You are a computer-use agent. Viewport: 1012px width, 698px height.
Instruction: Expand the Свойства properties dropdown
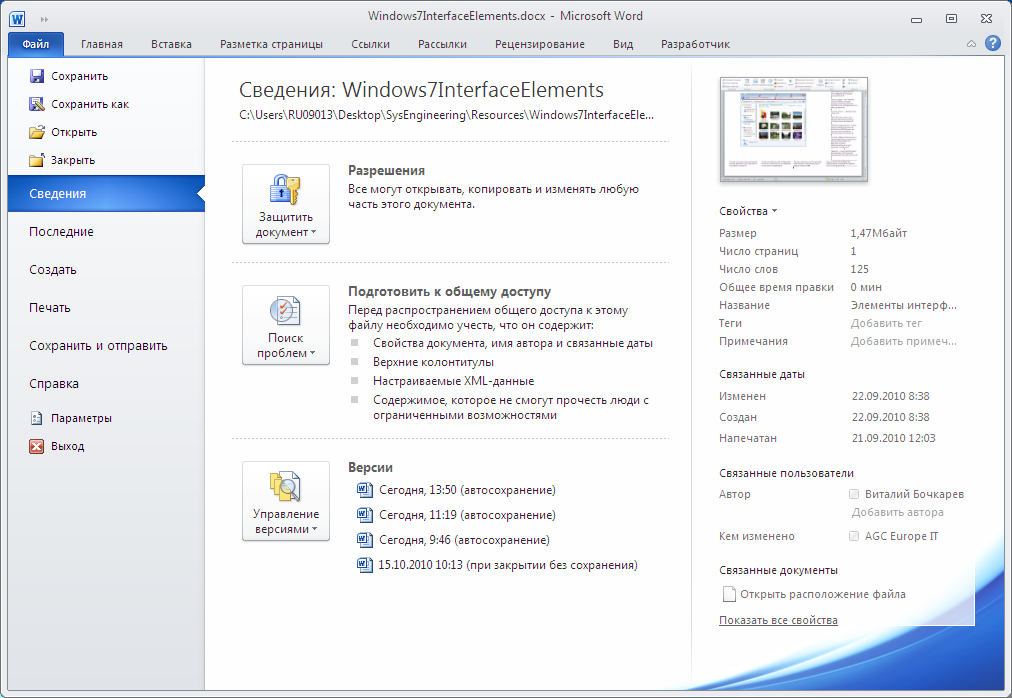click(x=748, y=211)
